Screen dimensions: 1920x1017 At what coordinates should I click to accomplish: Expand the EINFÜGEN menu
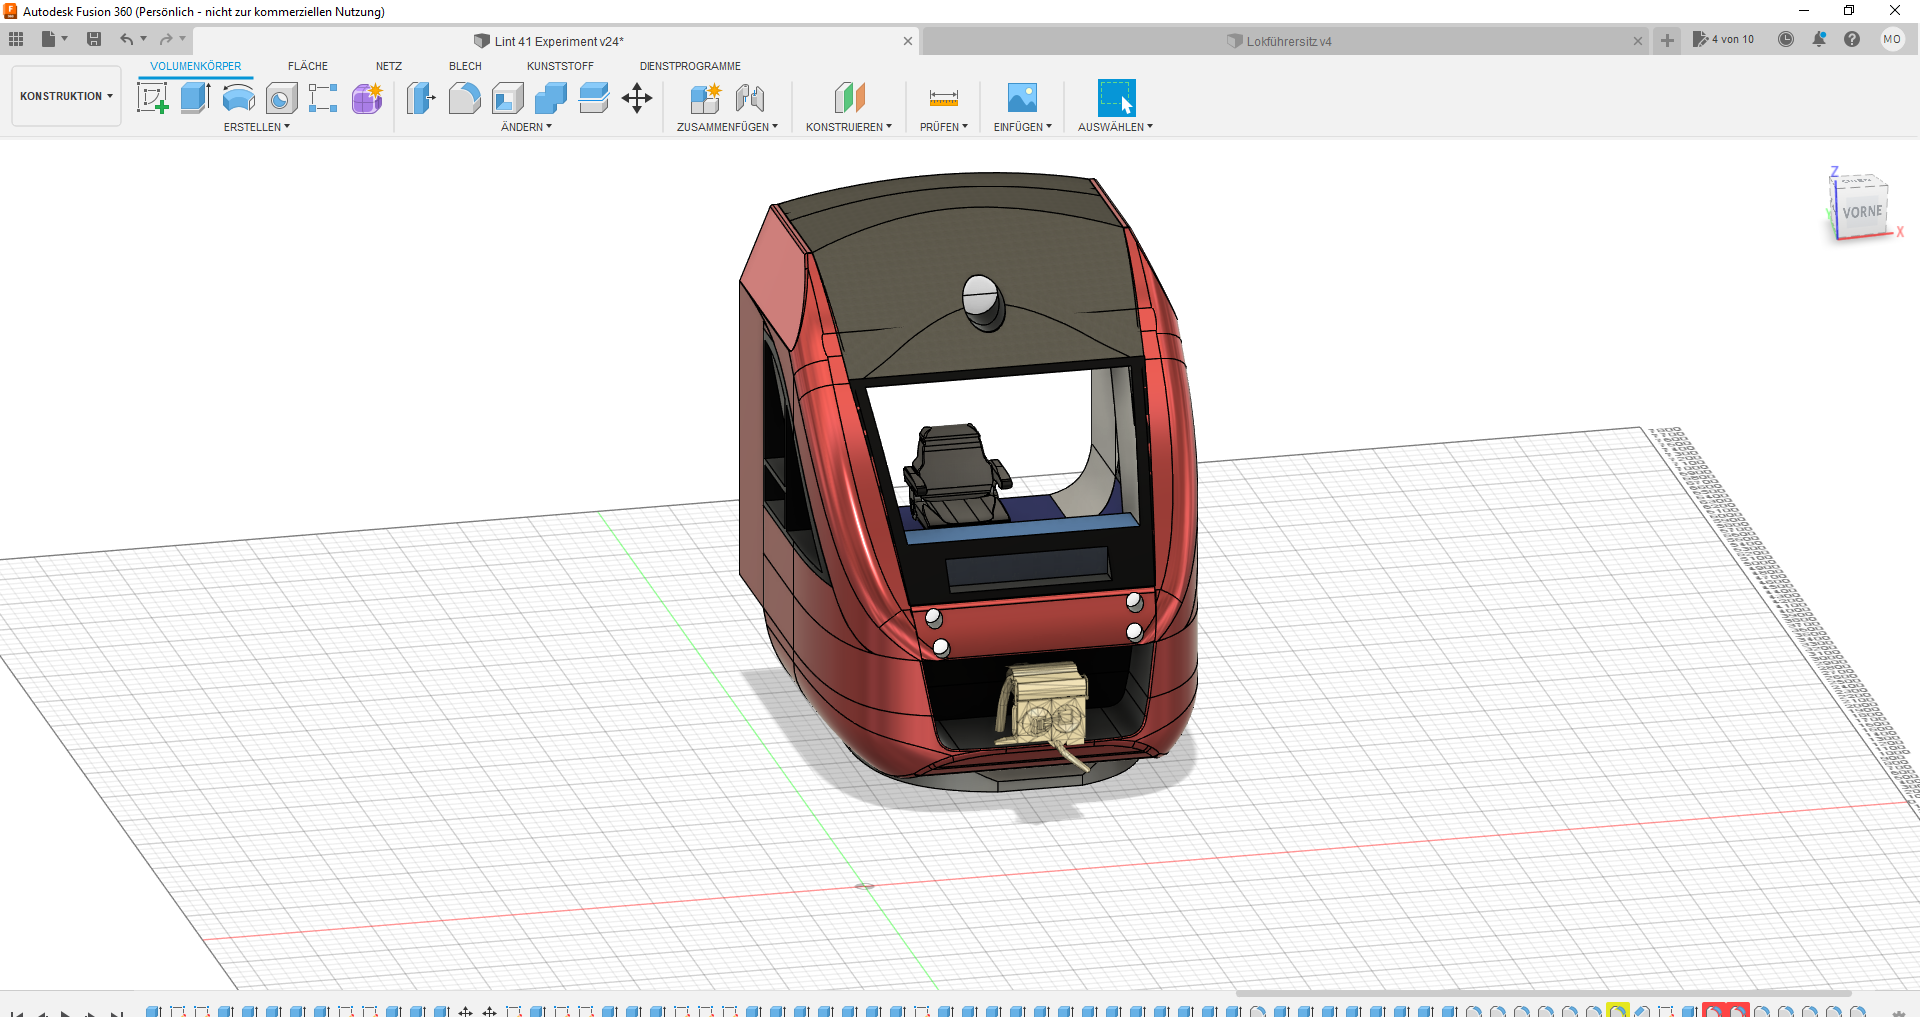coord(1022,127)
